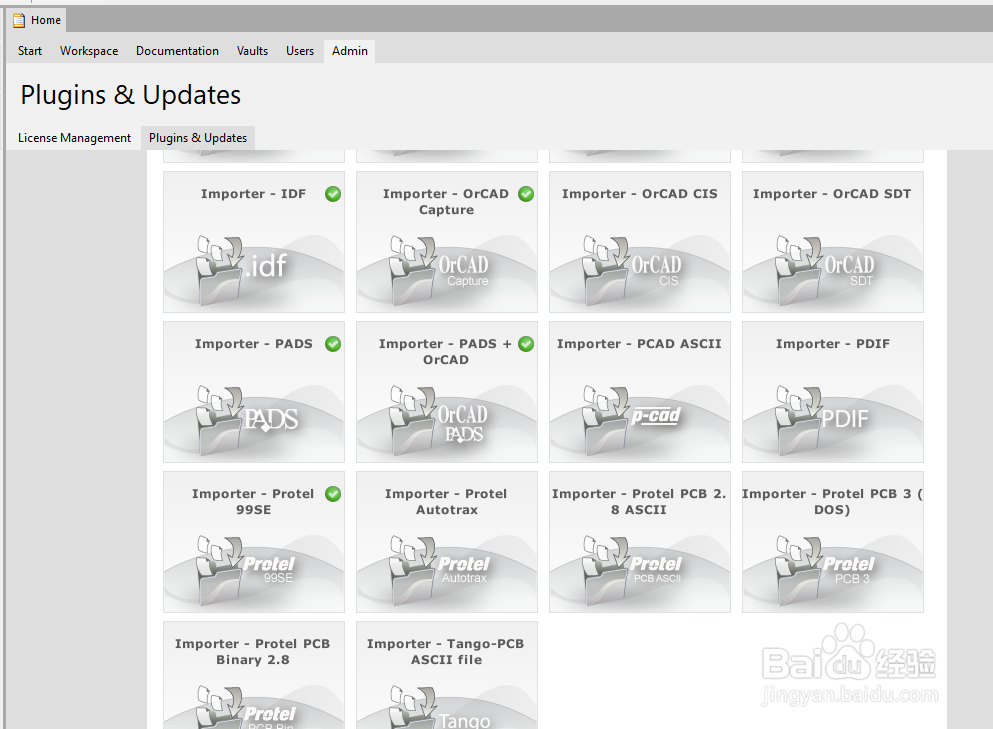
Task: Click the Tango importer folder icon
Action: (440, 707)
